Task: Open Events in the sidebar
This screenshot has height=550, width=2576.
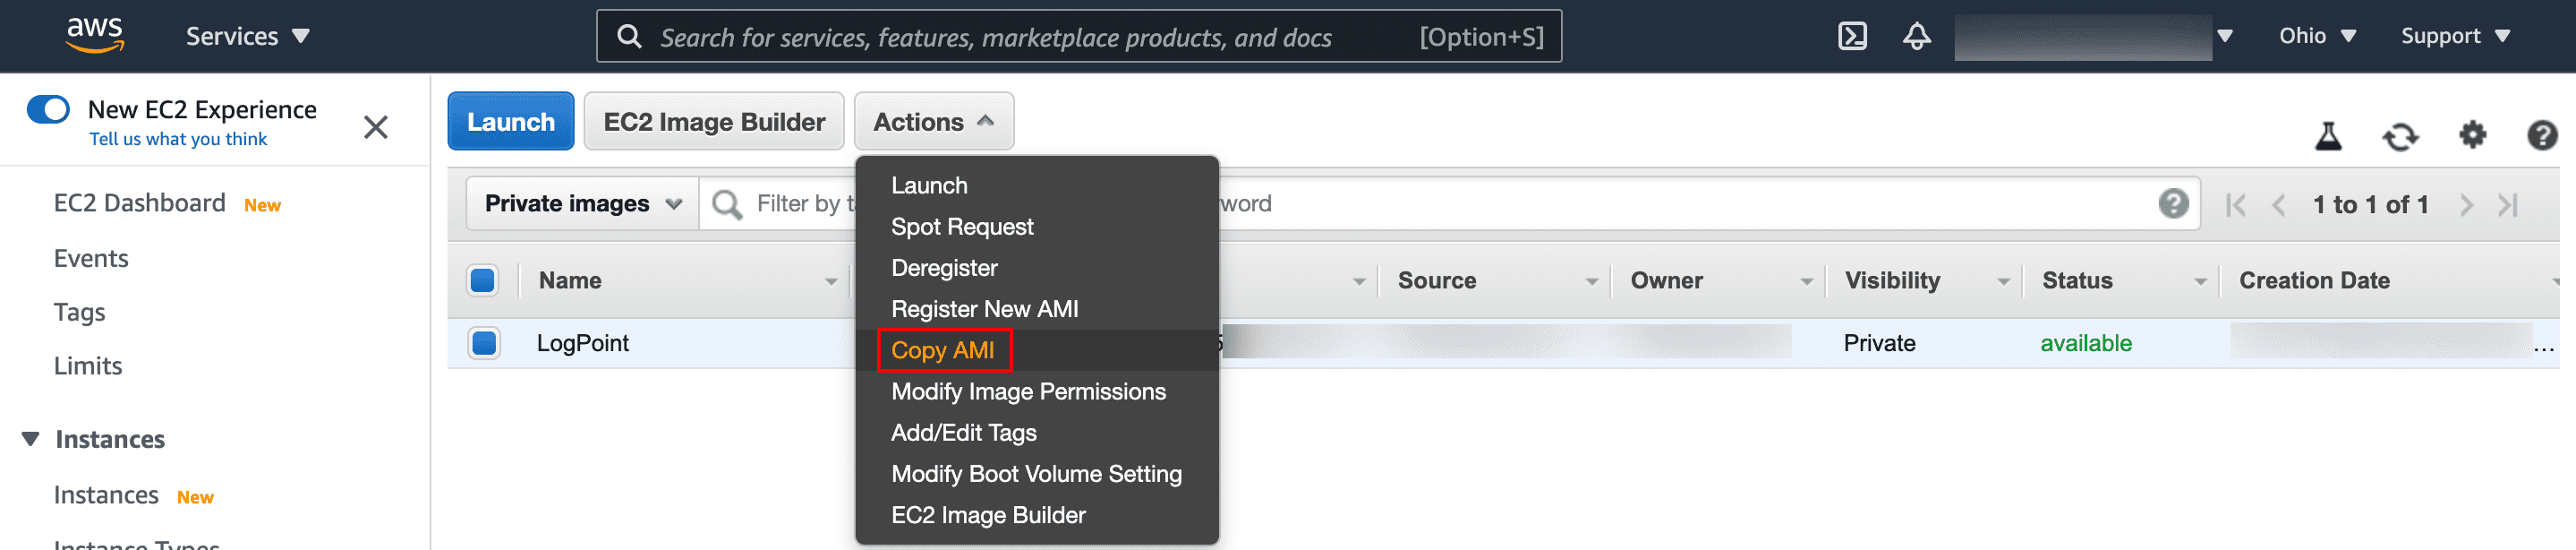Action: click(x=91, y=258)
